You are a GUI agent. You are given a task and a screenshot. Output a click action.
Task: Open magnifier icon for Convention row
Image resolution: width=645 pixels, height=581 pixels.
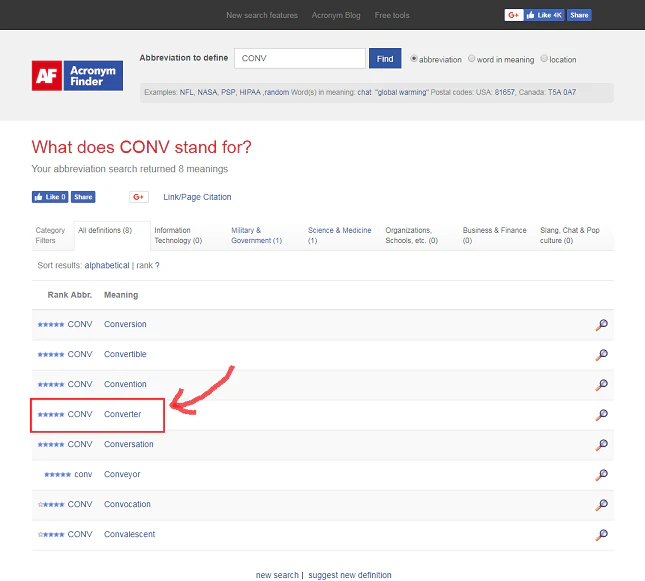pyautogui.click(x=601, y=385)
